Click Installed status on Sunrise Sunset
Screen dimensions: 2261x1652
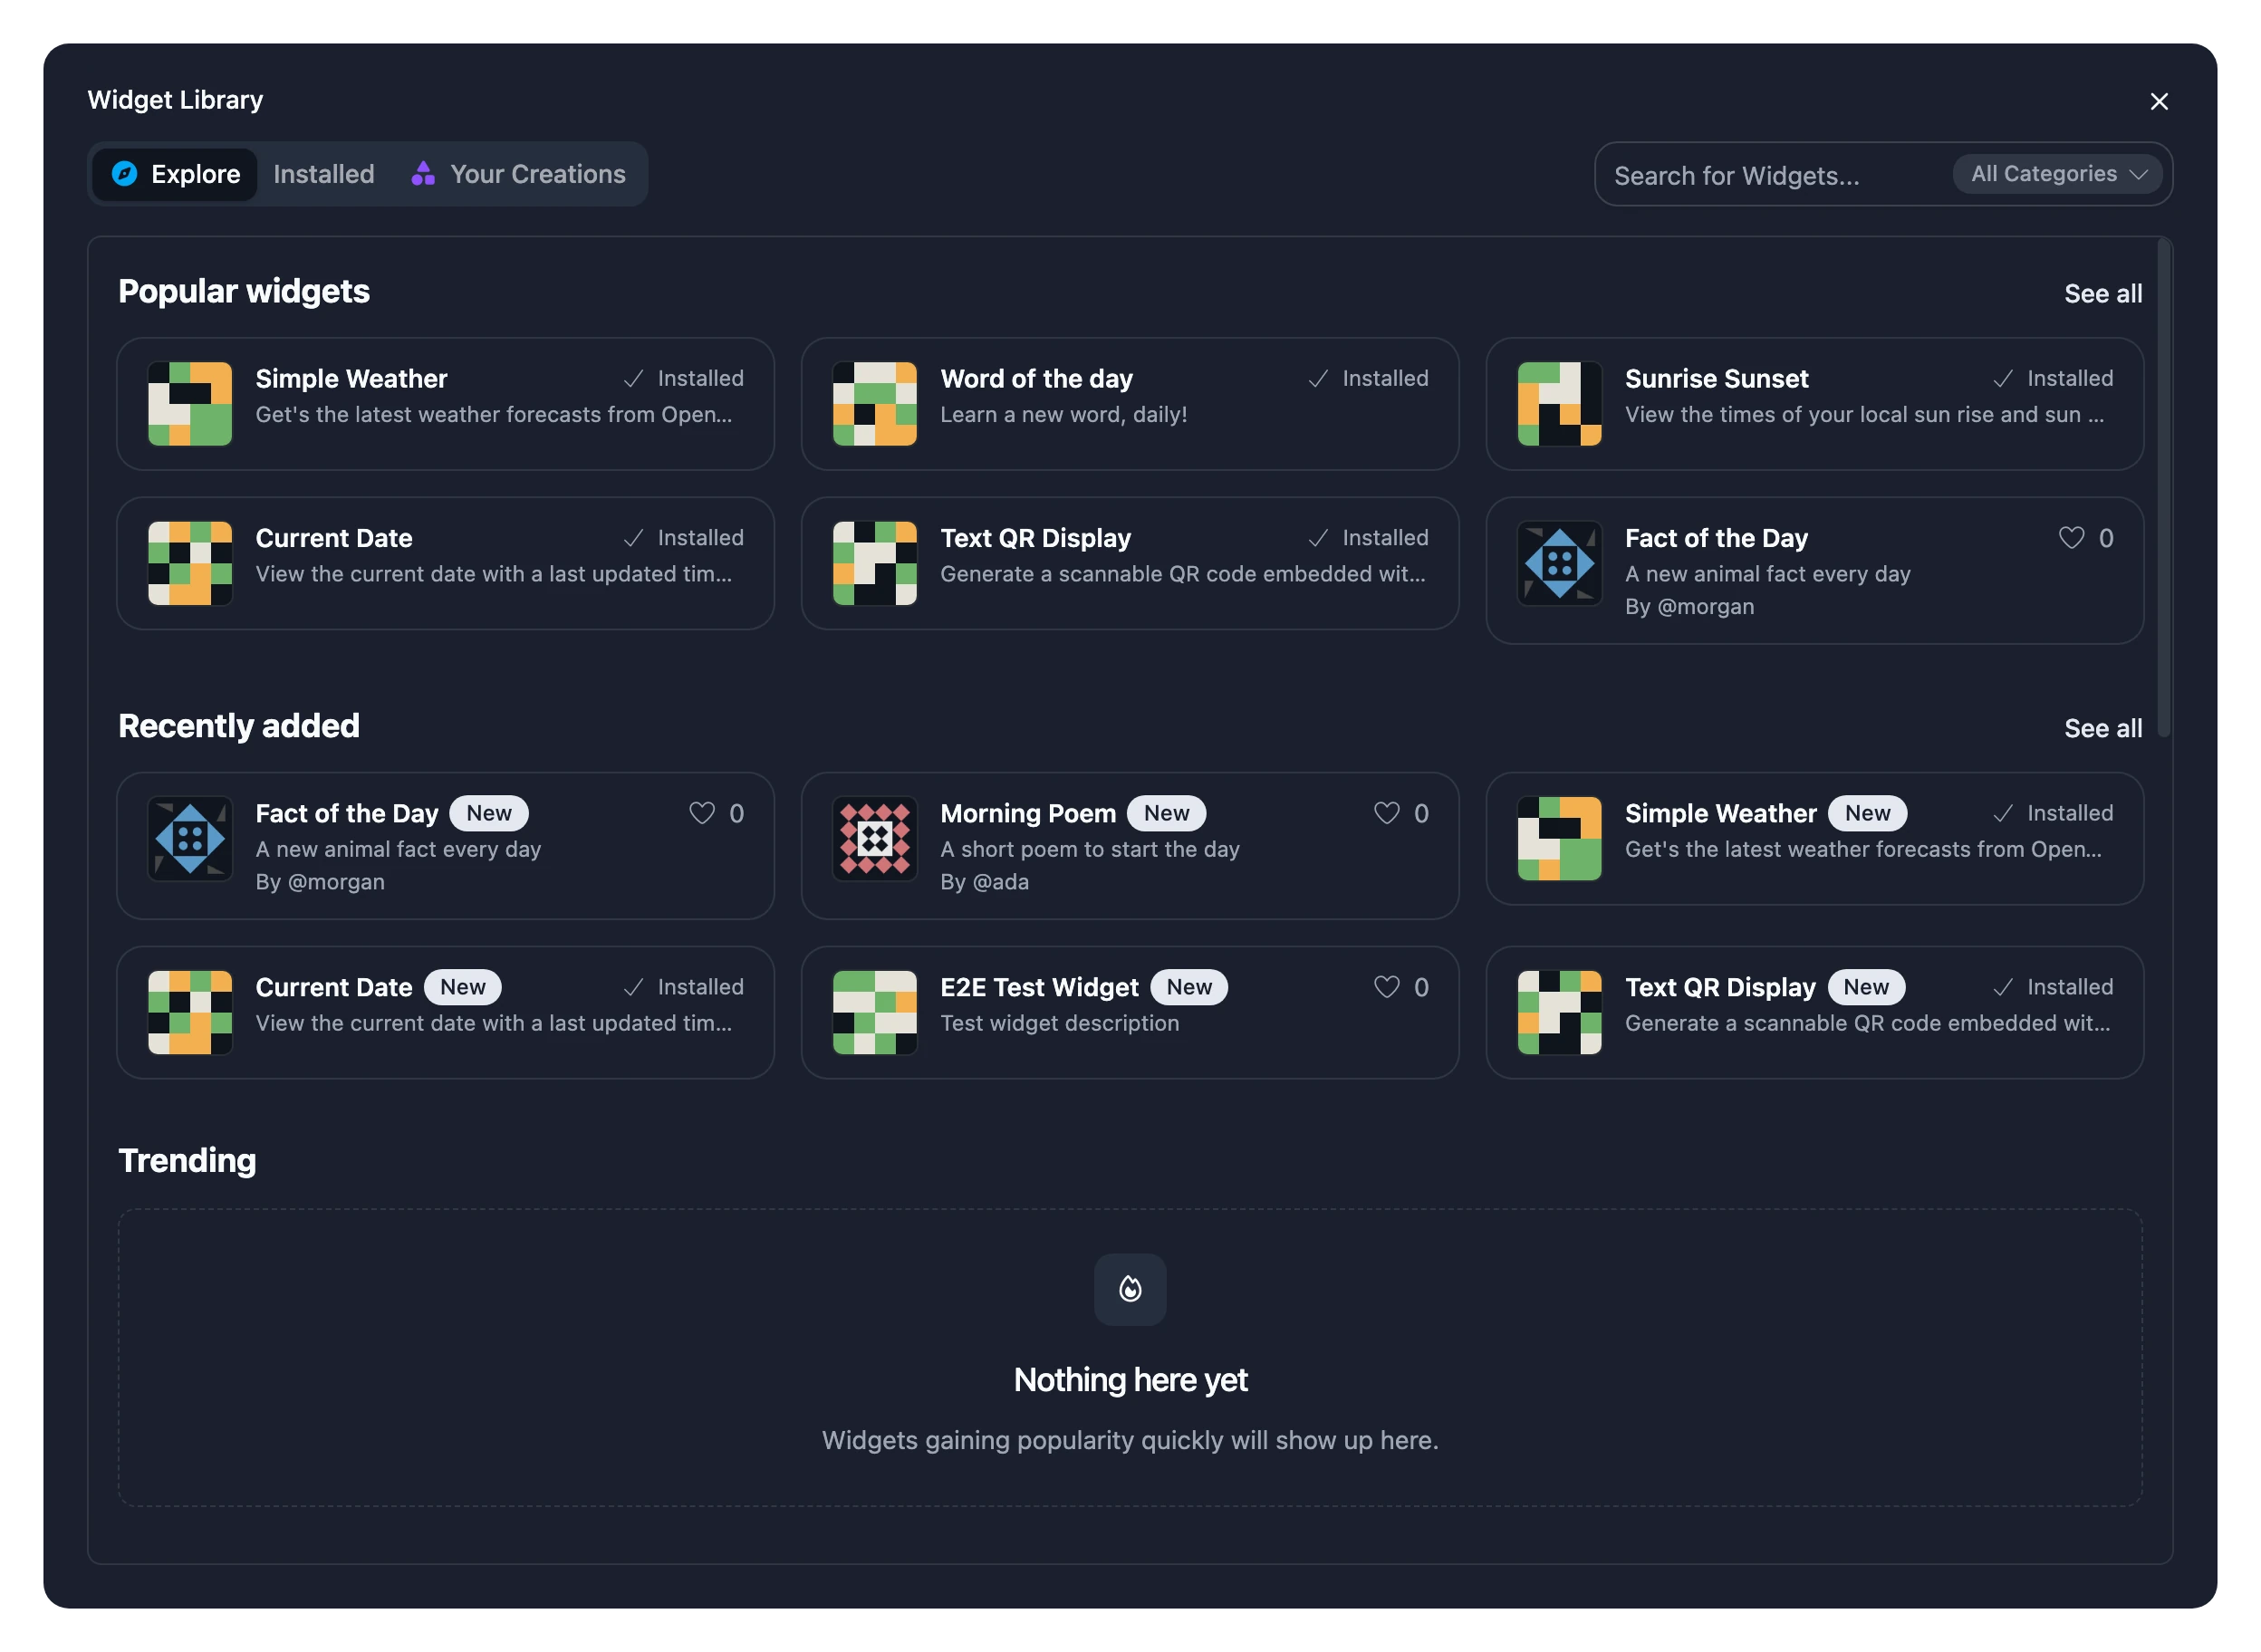pos(2053,378)
